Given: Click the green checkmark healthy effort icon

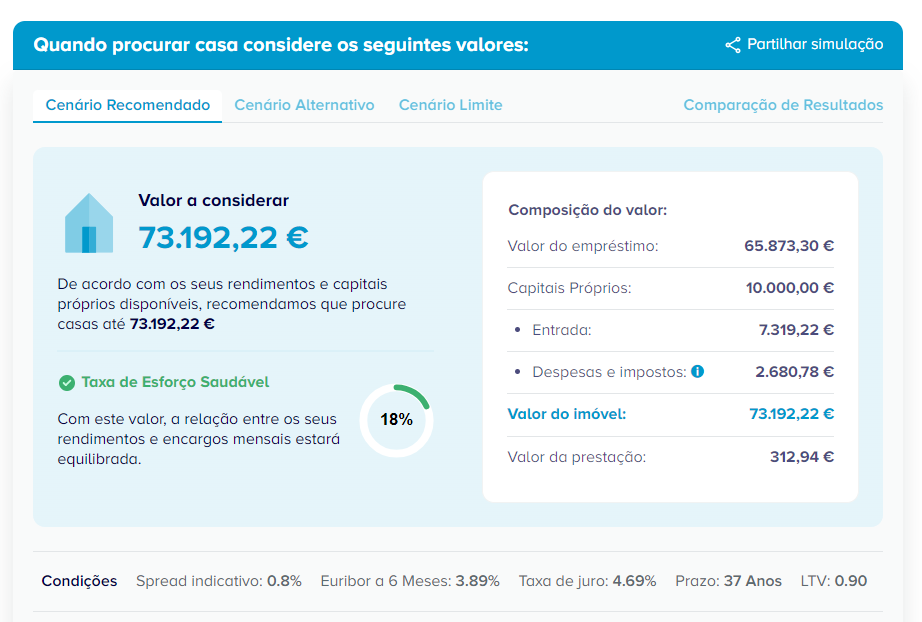Looking at the screenshot, I should pyautogui.click(x=67, y=383).
